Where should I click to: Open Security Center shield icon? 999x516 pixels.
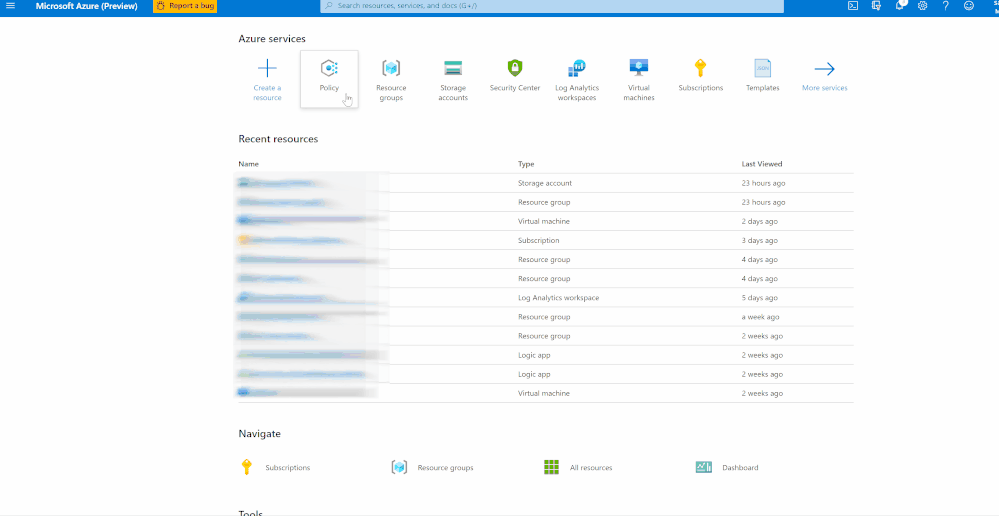[x=515, y=68]
